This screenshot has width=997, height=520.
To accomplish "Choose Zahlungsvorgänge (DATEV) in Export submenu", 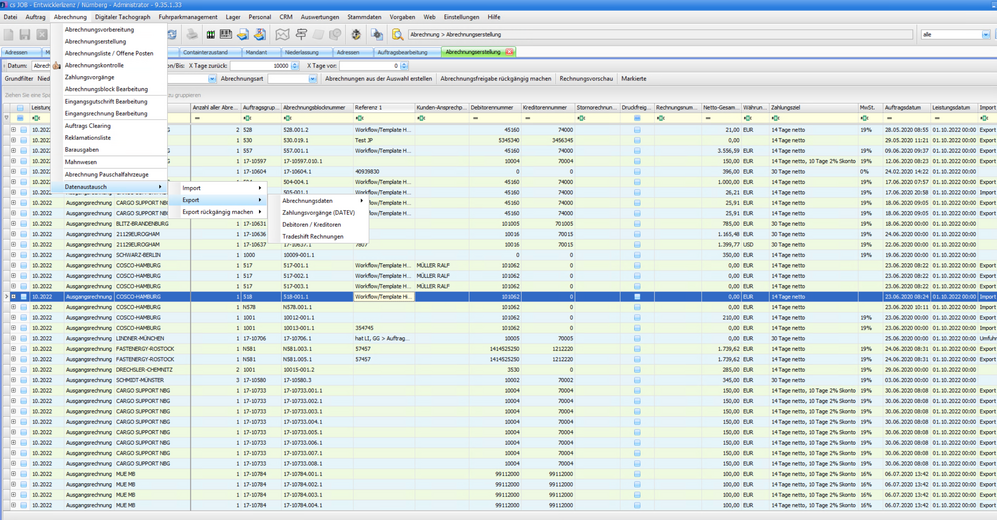I will 319,213.
